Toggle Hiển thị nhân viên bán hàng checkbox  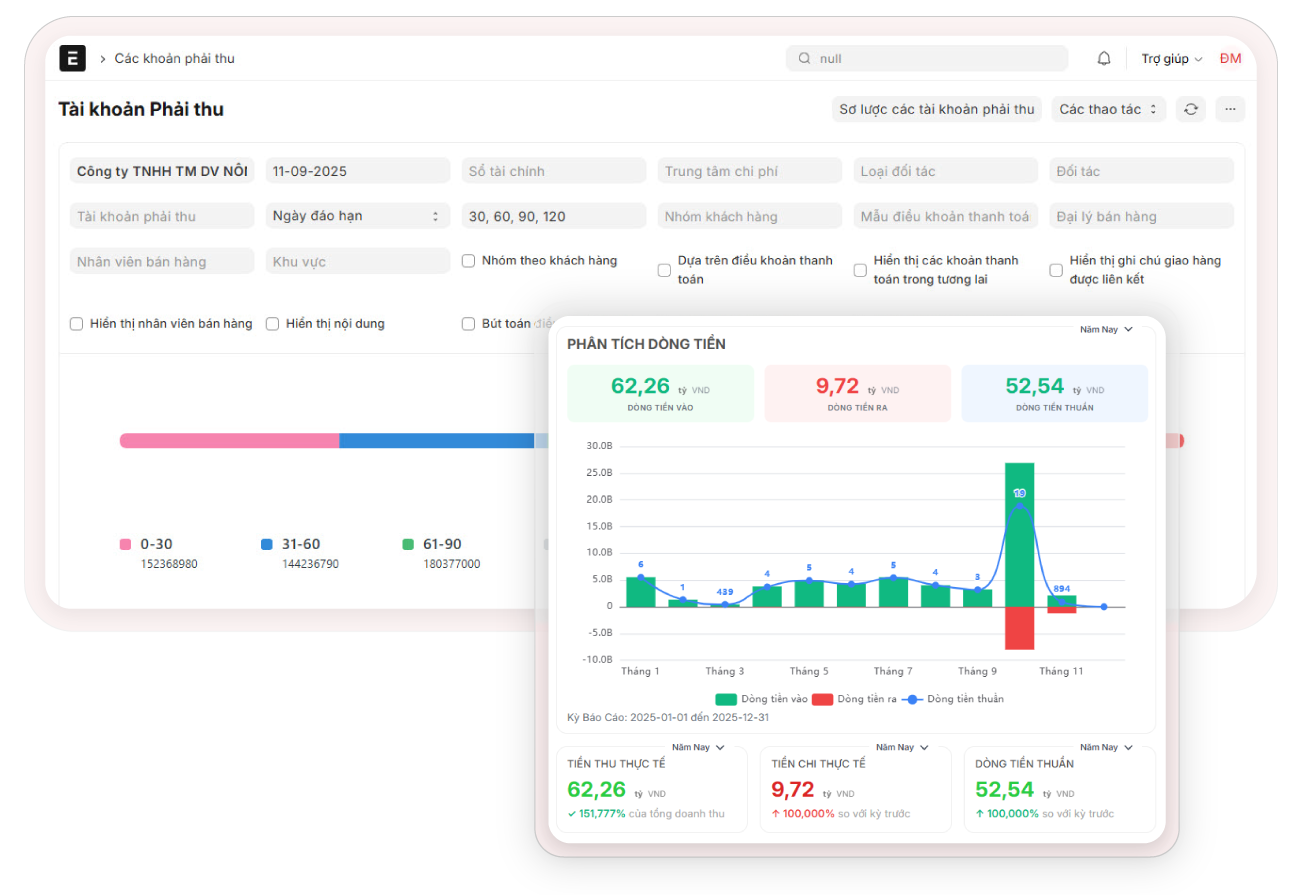pyautogui.click(x=76, y=324)
